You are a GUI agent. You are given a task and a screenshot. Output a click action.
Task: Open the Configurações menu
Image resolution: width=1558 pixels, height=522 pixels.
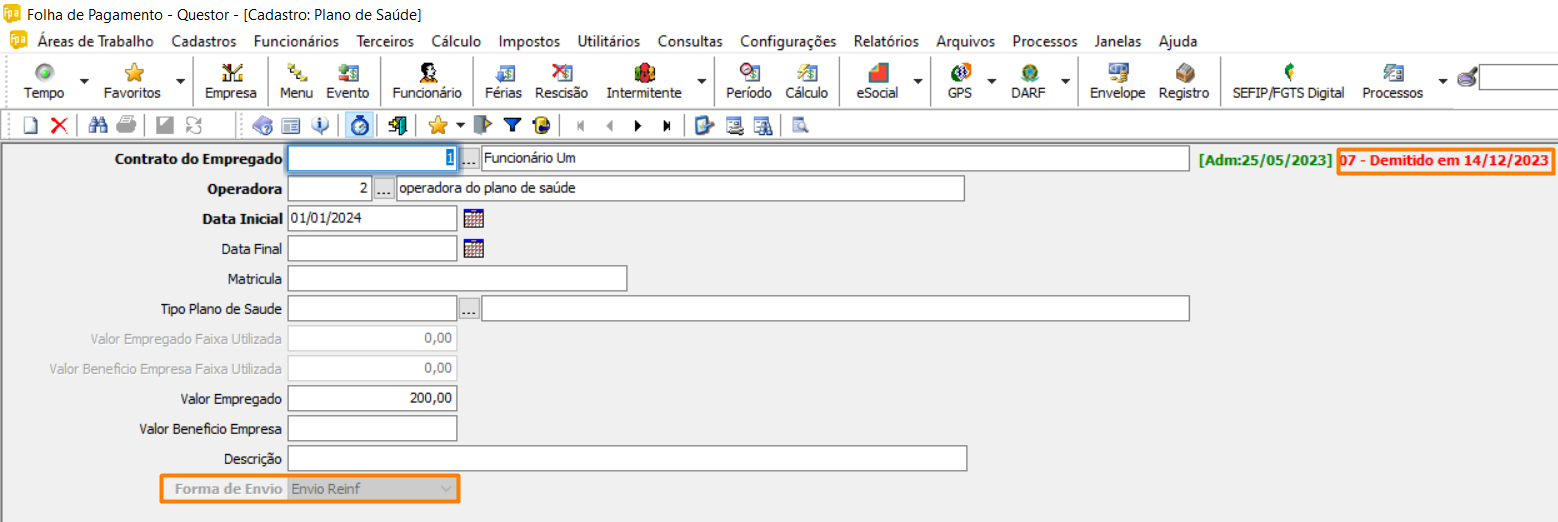pos(788,41)
